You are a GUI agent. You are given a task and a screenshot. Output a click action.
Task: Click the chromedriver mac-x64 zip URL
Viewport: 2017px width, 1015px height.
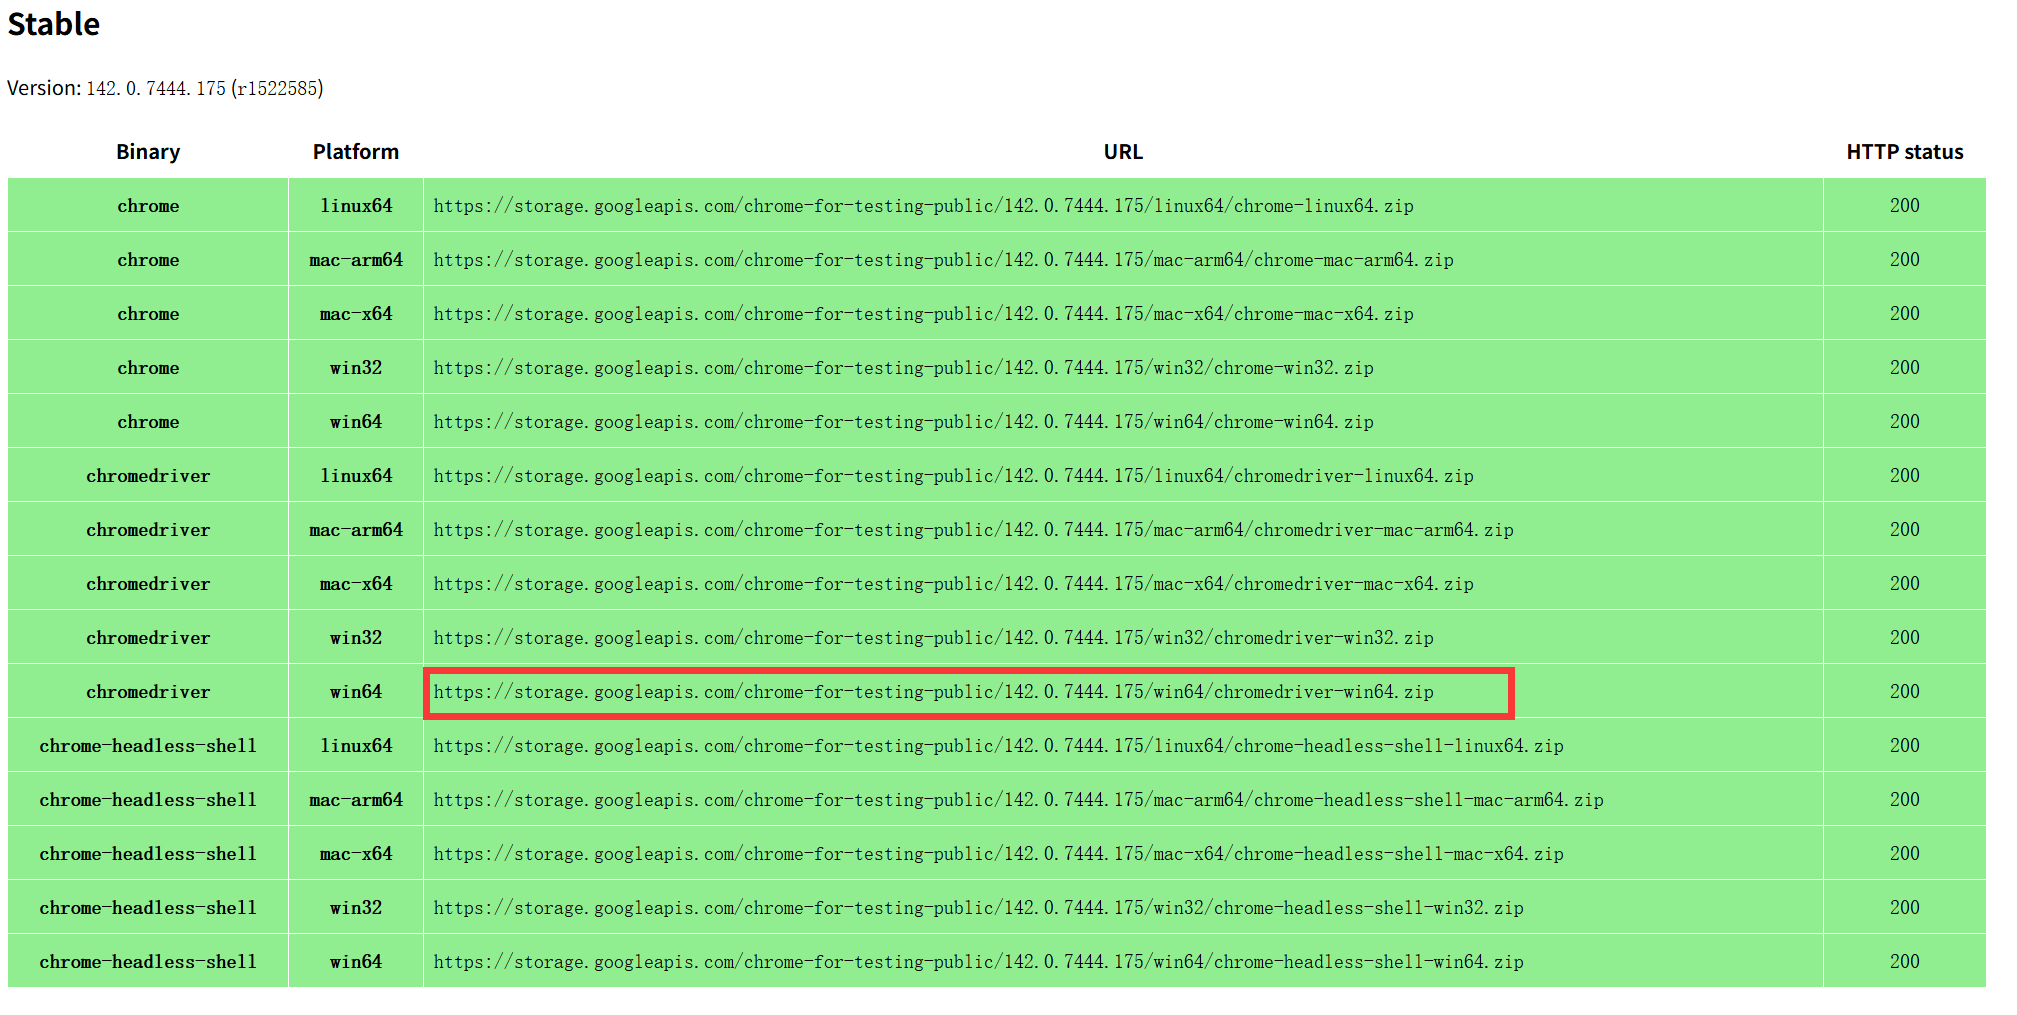click(x=953, y=584)
